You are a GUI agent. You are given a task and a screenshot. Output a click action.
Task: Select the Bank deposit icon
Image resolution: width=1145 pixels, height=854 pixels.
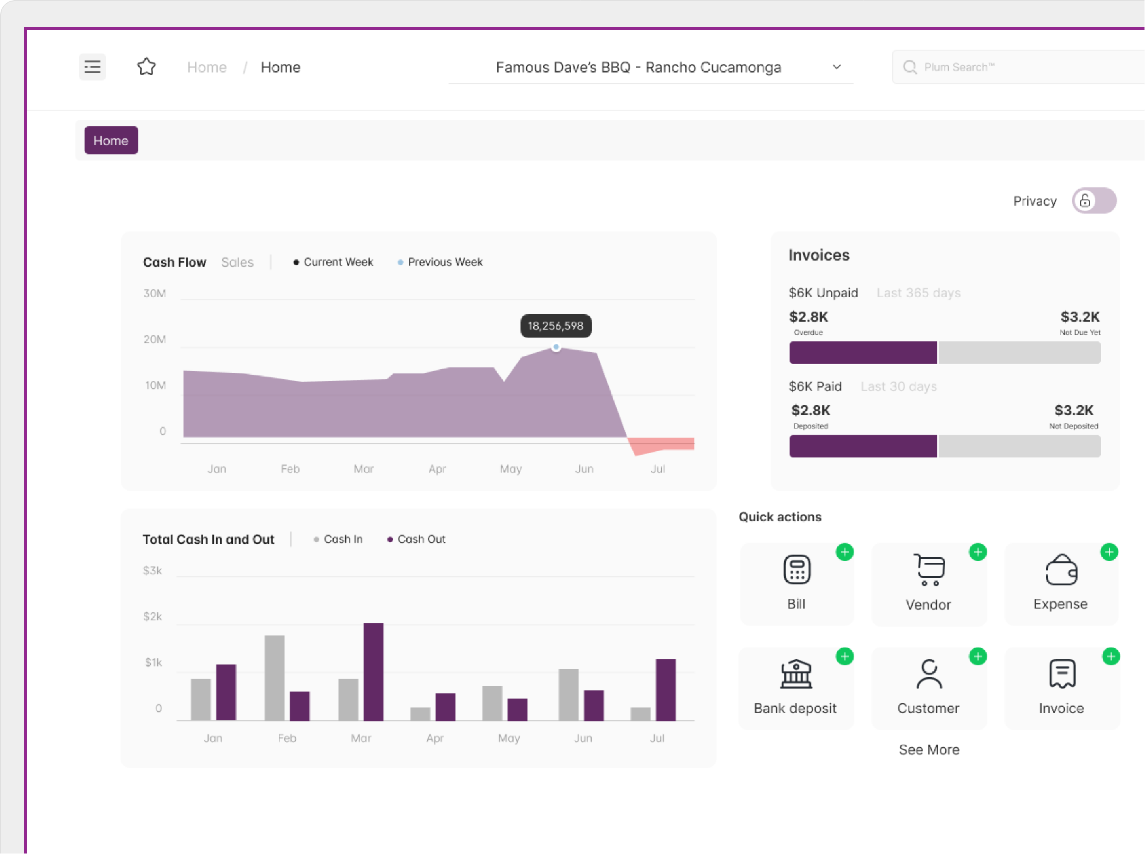pos(796,674)
